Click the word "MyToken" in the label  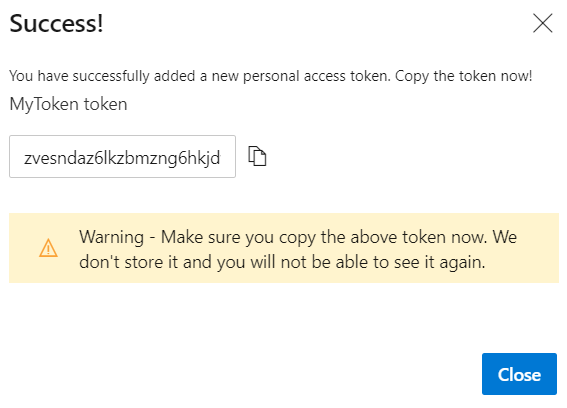[x=44, y=104]
